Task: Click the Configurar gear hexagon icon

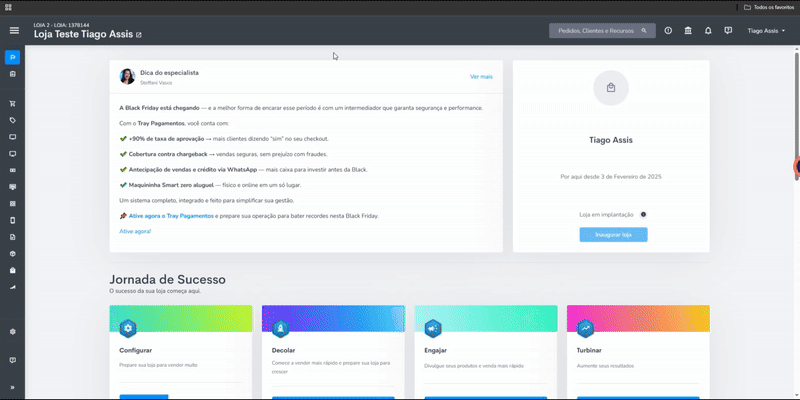Action: click(x=128, y=329)
